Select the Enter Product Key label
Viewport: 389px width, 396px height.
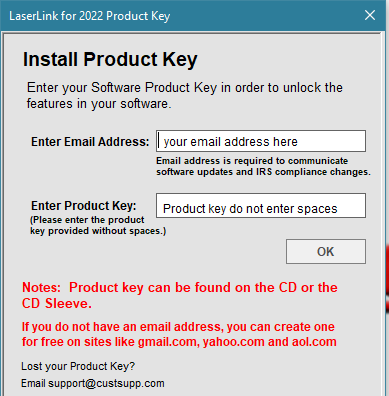[x=84, y=206]
